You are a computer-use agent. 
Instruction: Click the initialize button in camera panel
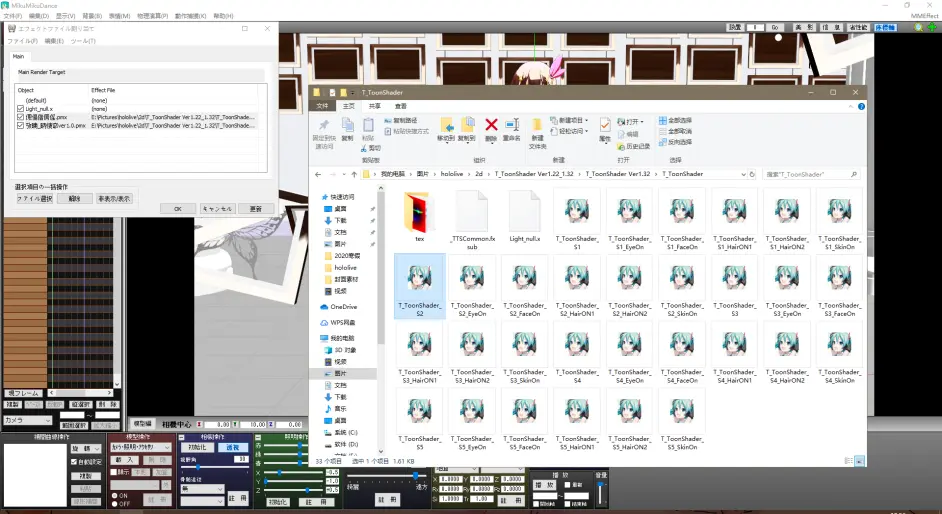click(198, 447)
